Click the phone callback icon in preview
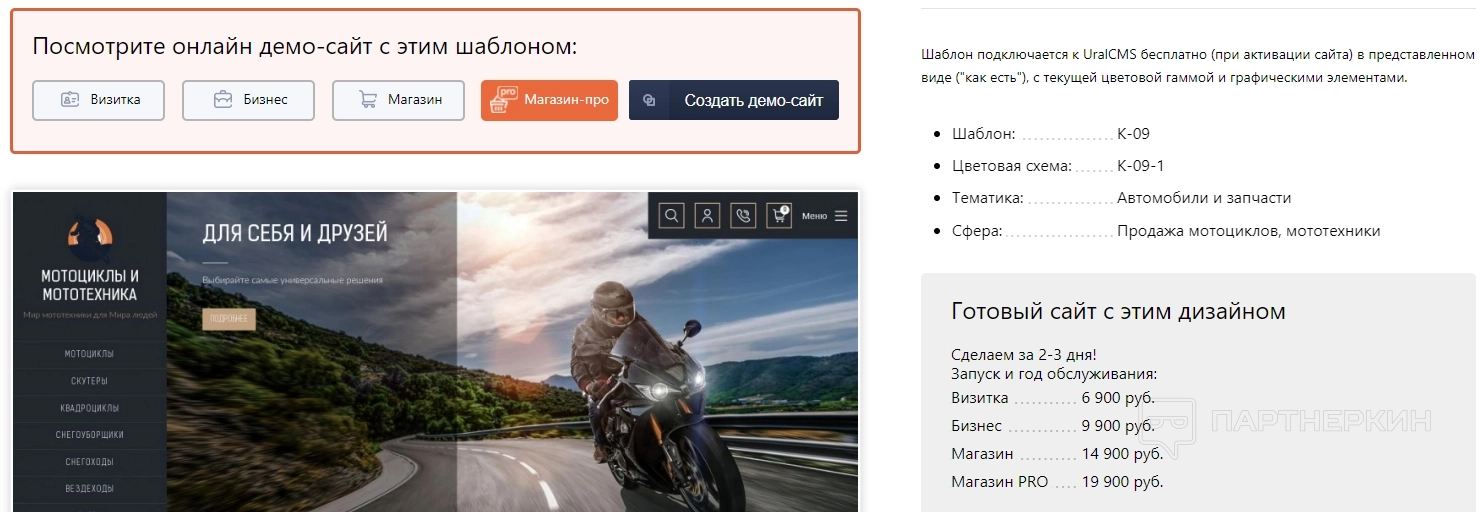Viewport: 1483px width, 512px height. (x=743, y=215)
